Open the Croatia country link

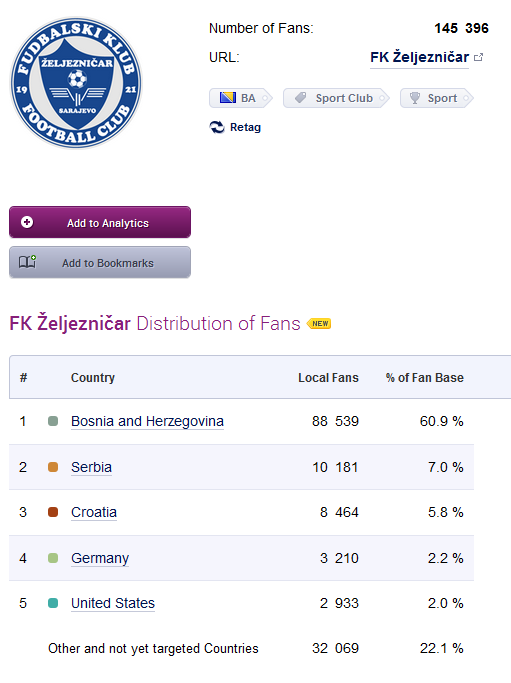coord(94,512)
